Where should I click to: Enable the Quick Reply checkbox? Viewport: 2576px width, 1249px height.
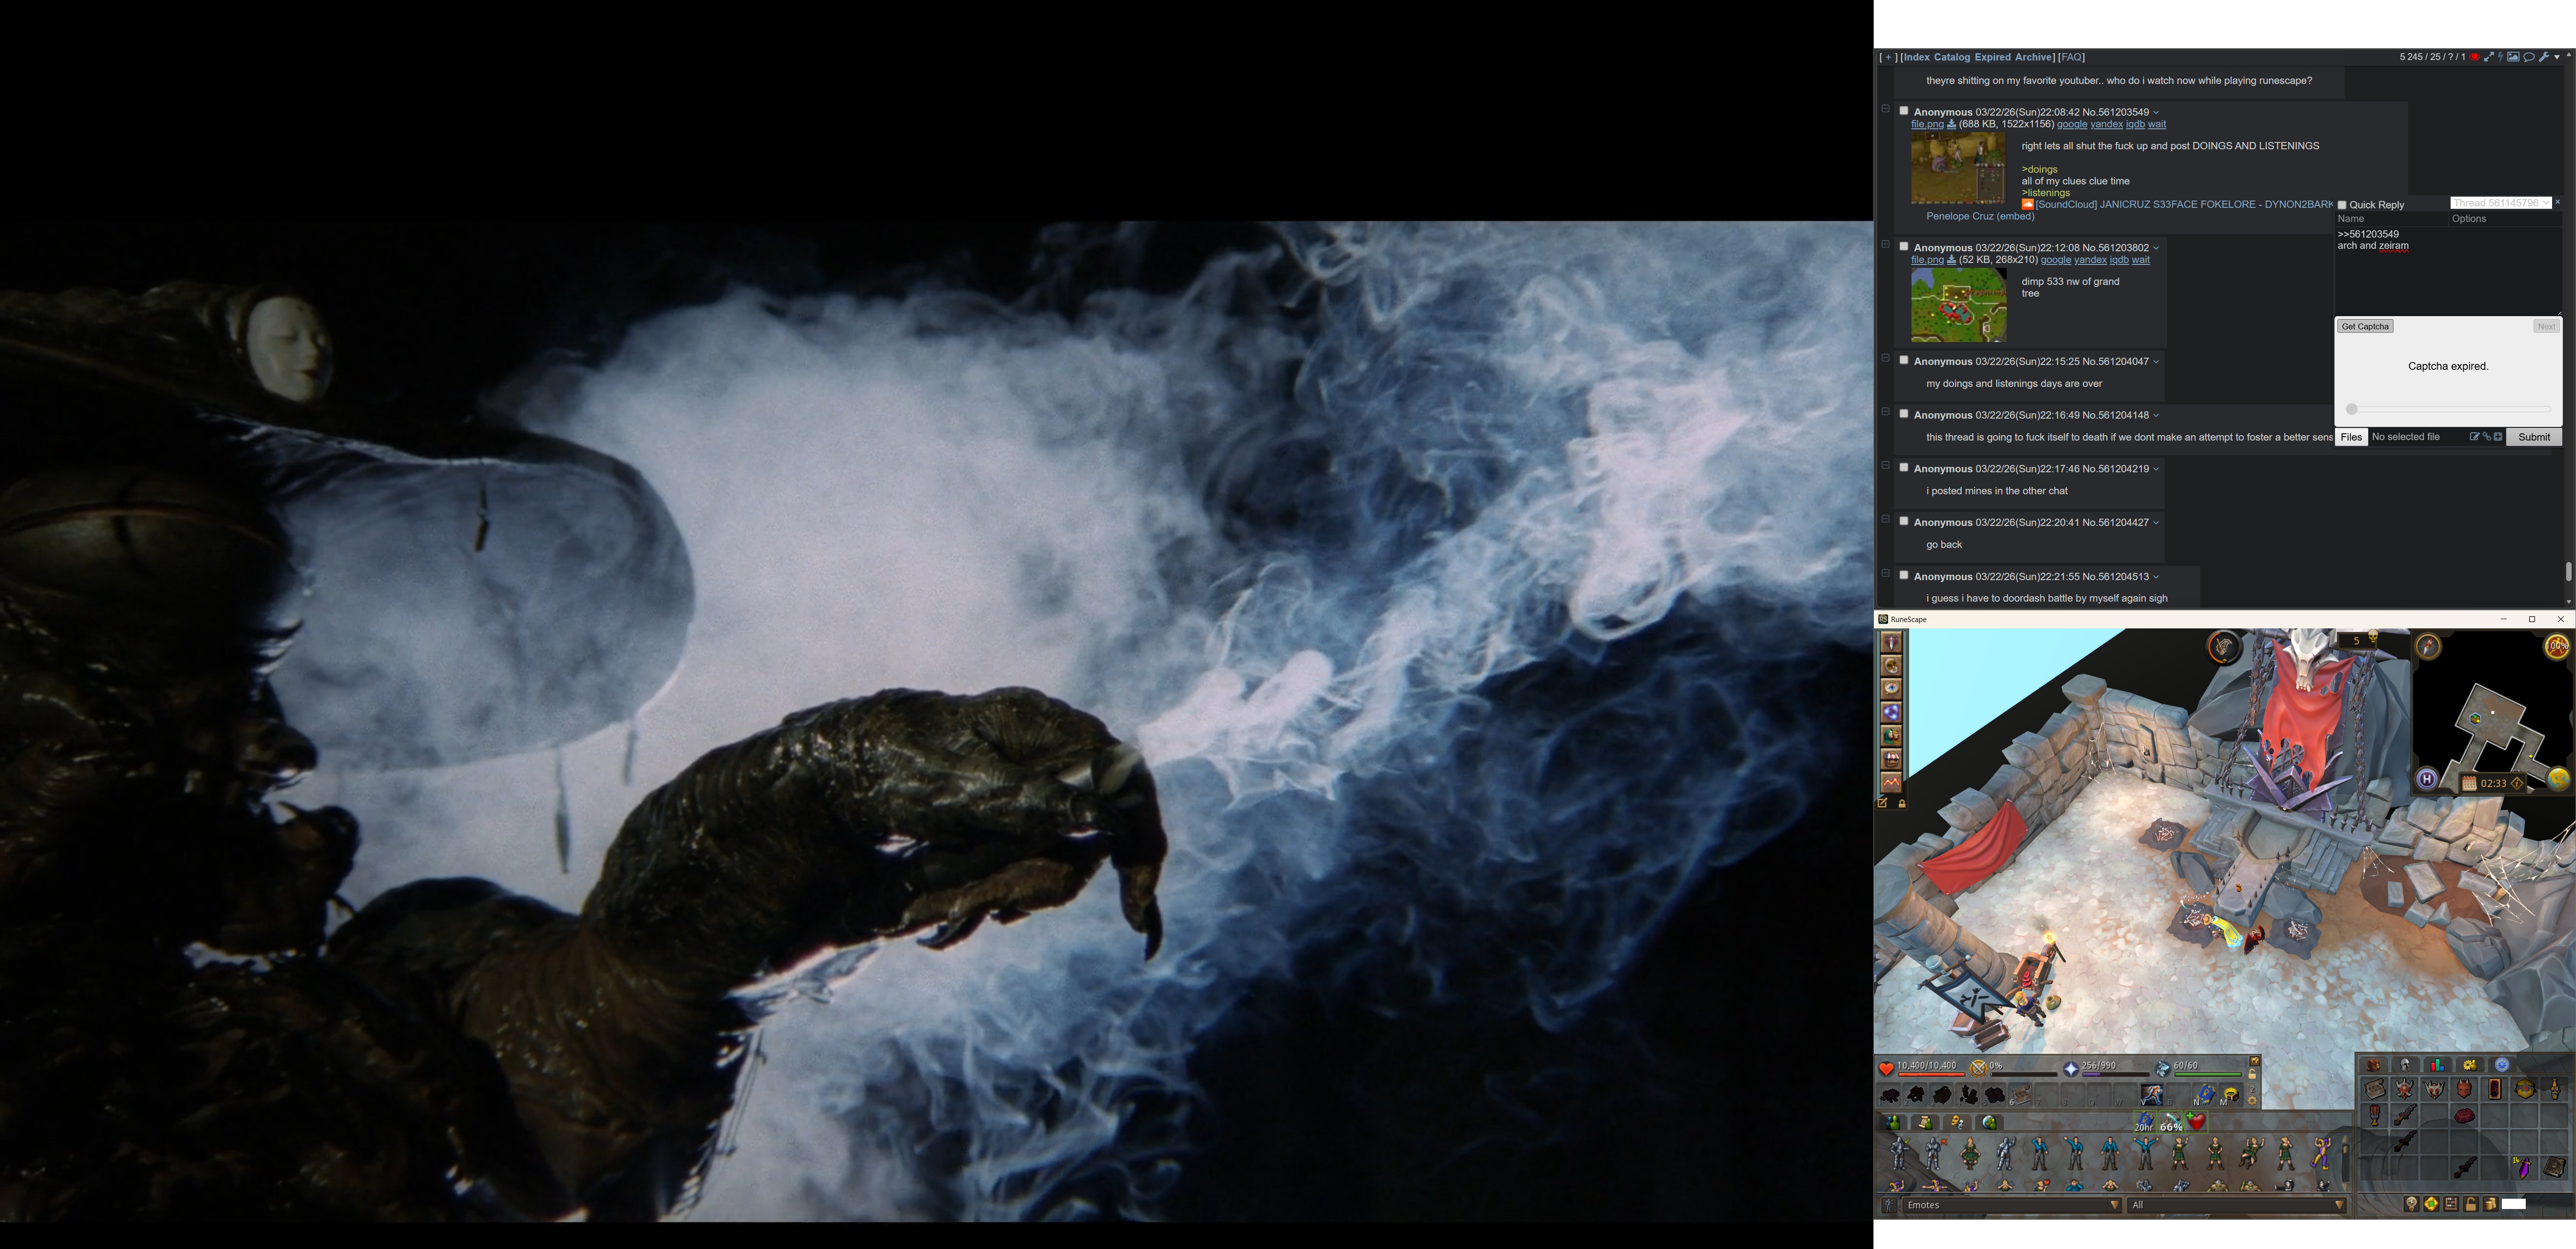point(2342,205)
